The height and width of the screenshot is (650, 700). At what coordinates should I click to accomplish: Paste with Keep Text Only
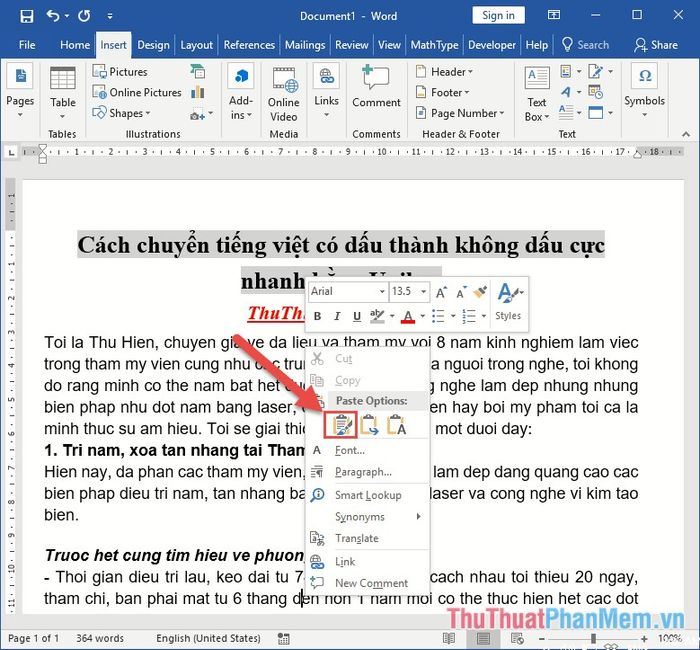tap(396, 424)
